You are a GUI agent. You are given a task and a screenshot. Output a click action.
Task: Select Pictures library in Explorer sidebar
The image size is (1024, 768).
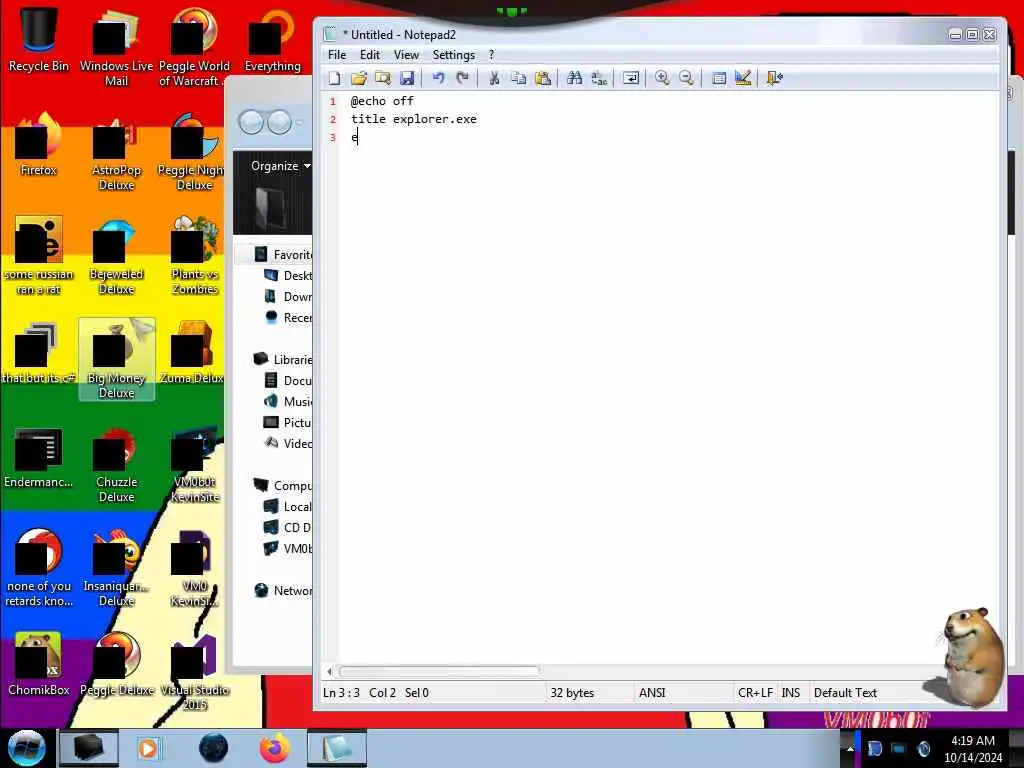pos(288,423)
